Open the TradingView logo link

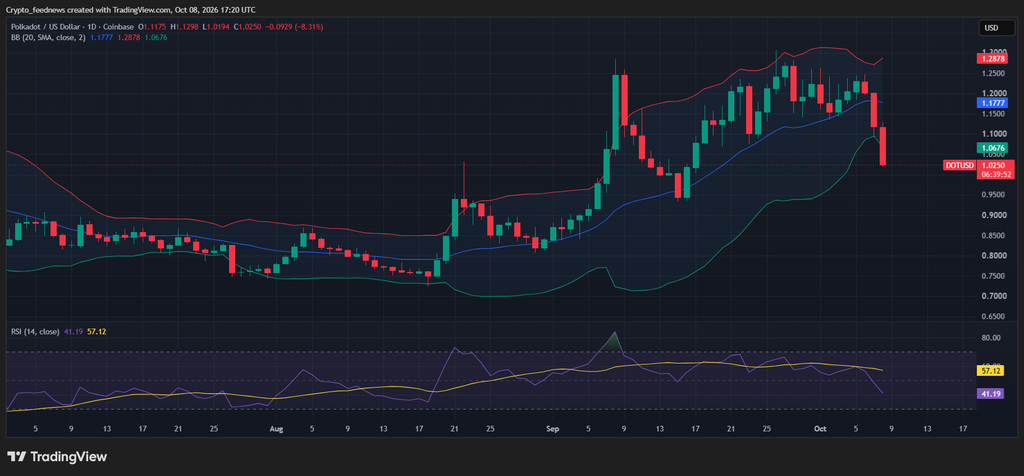coord(57,456)
